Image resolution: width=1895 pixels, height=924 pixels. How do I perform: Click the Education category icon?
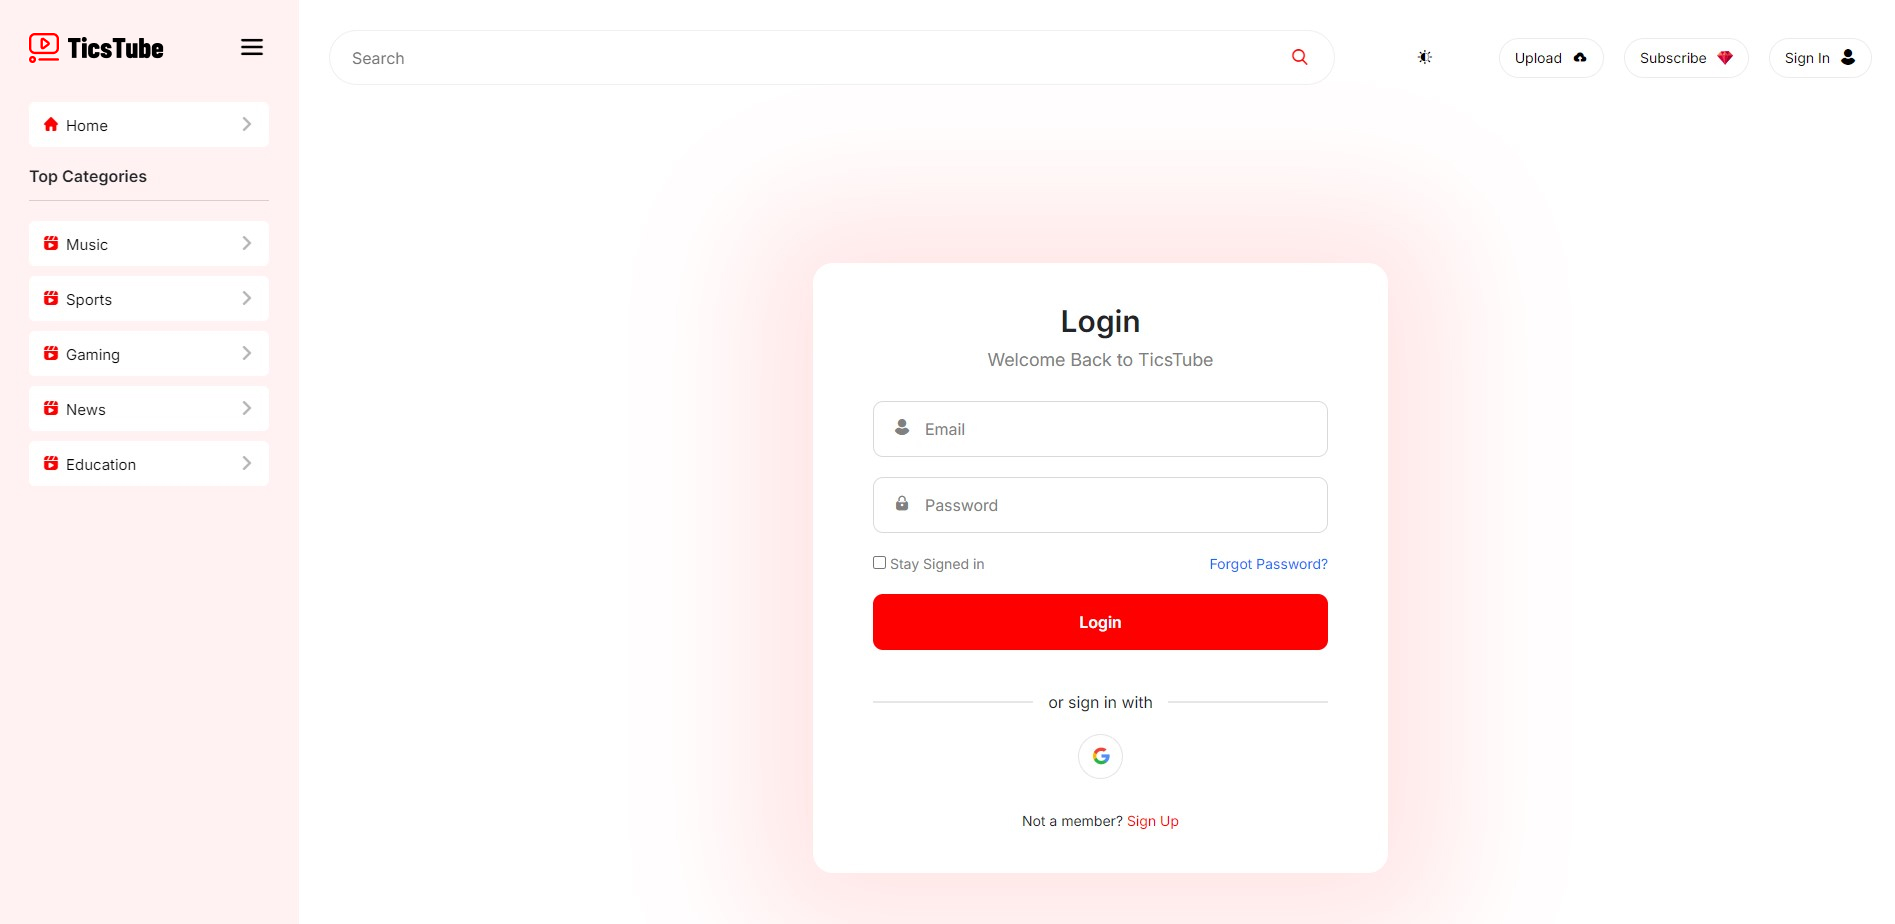pos(51,463)
